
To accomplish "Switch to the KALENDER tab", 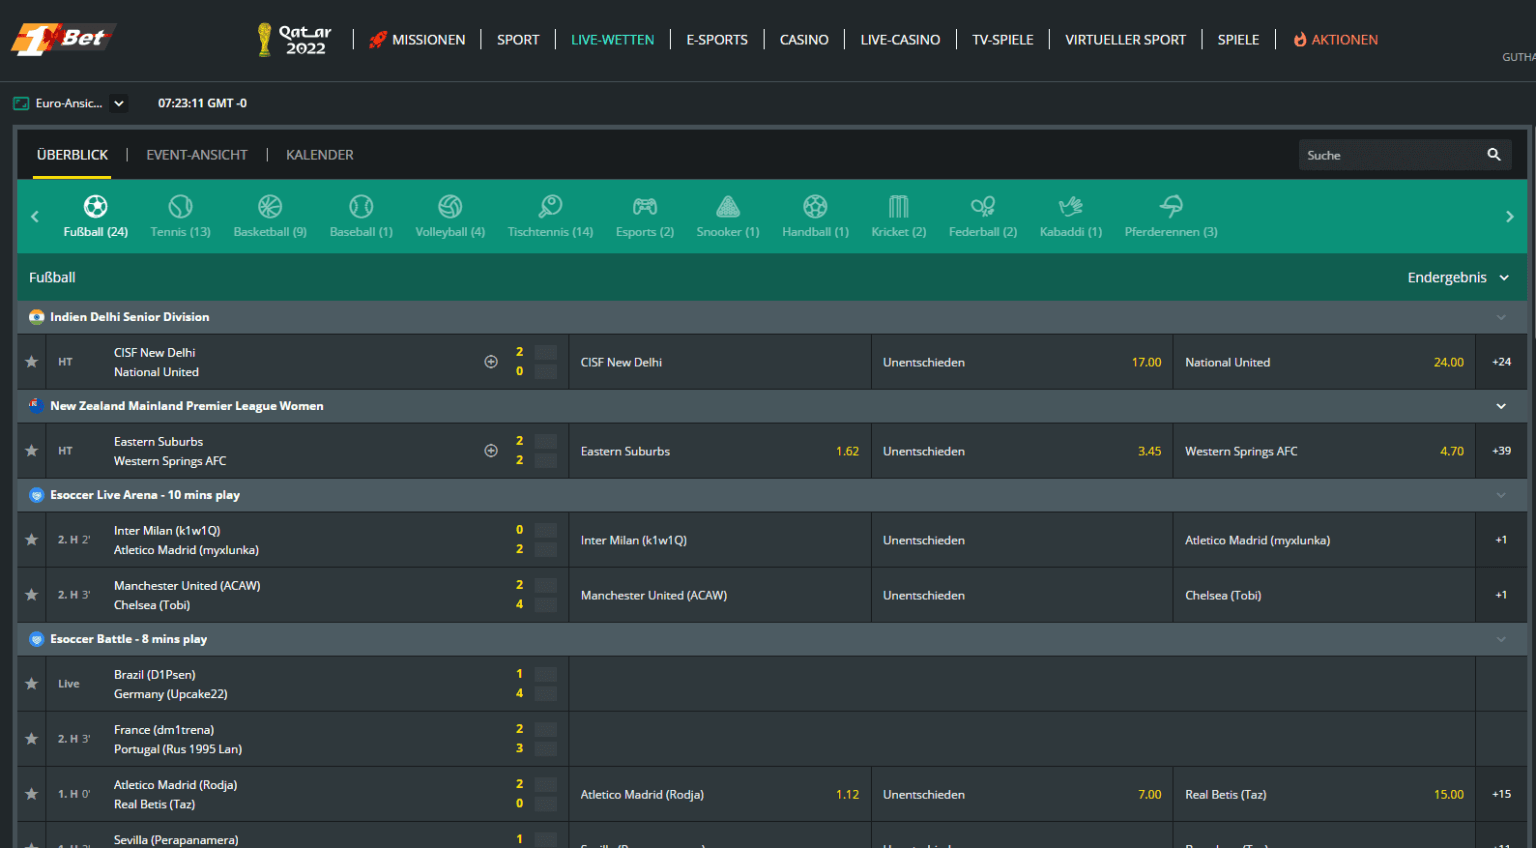I will point(319,155).
